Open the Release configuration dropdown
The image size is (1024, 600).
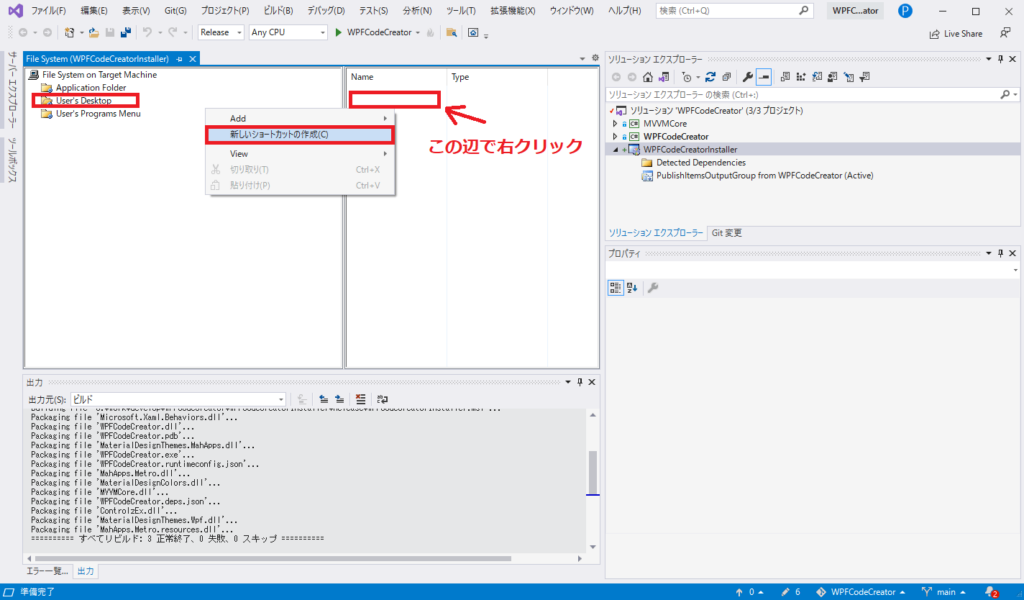(x=221, y=32)
